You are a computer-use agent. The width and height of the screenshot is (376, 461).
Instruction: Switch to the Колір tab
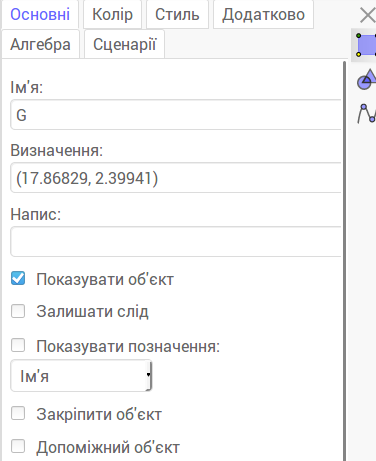[112, 15]
